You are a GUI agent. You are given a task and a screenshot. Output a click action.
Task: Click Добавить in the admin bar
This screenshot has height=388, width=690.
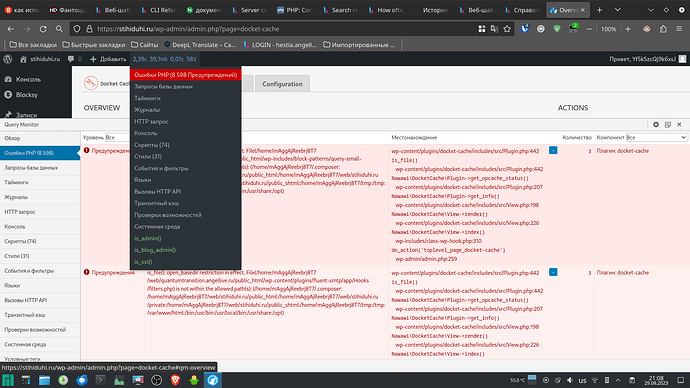point(108,59)
